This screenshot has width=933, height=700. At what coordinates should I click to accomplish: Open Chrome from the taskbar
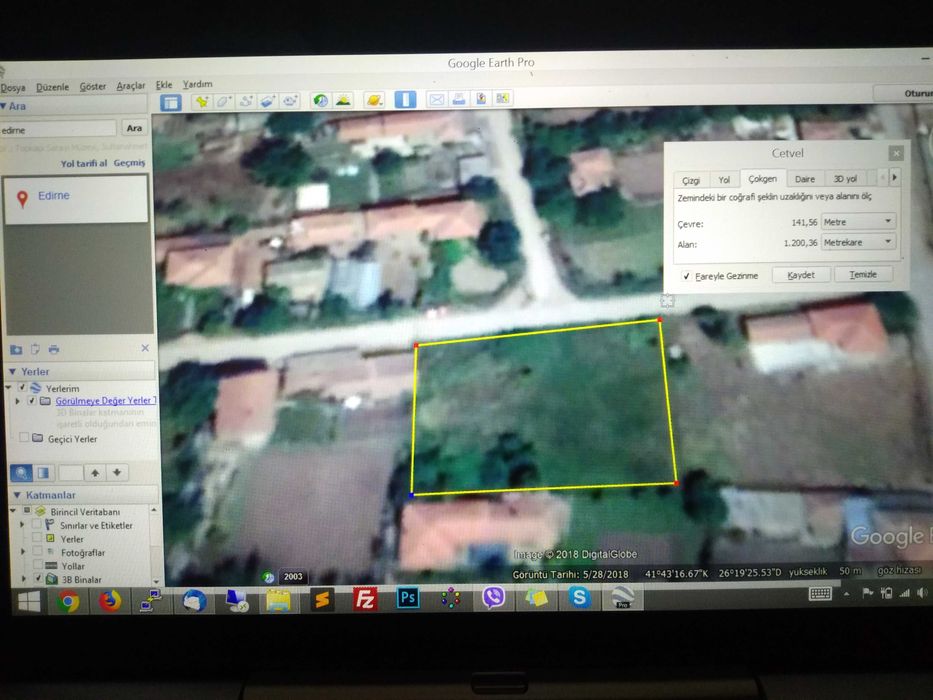(x=68, y=602)
